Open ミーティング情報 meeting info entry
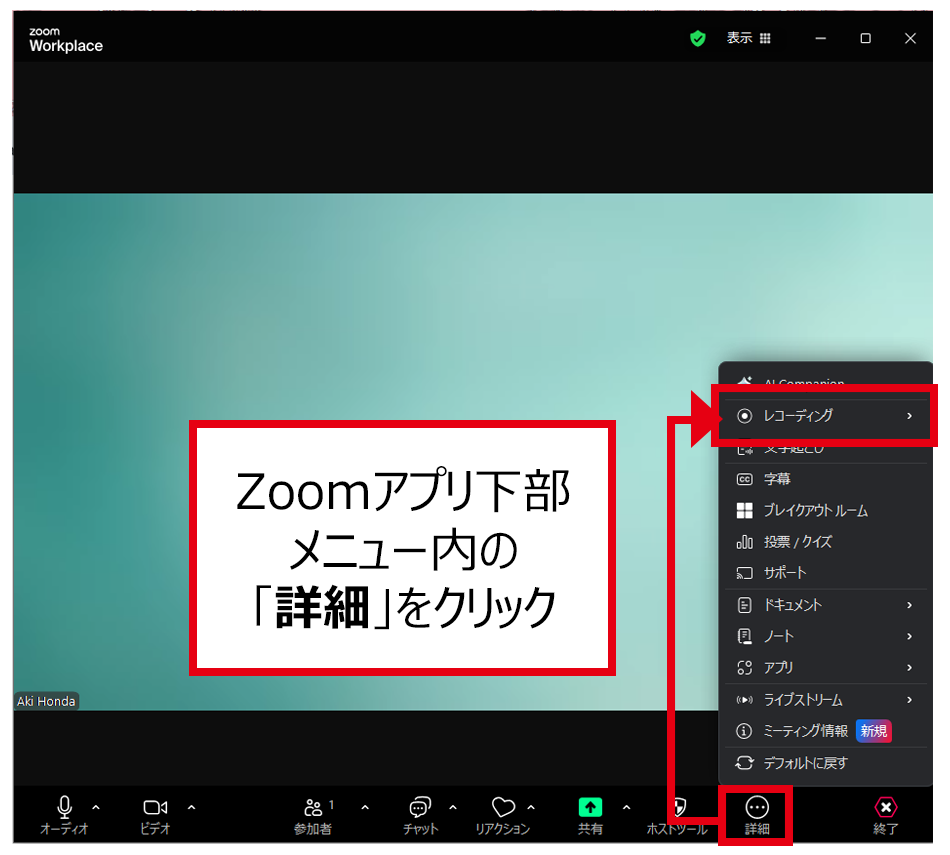The height and width of the screenshot is (855, 950). point(825,731)
